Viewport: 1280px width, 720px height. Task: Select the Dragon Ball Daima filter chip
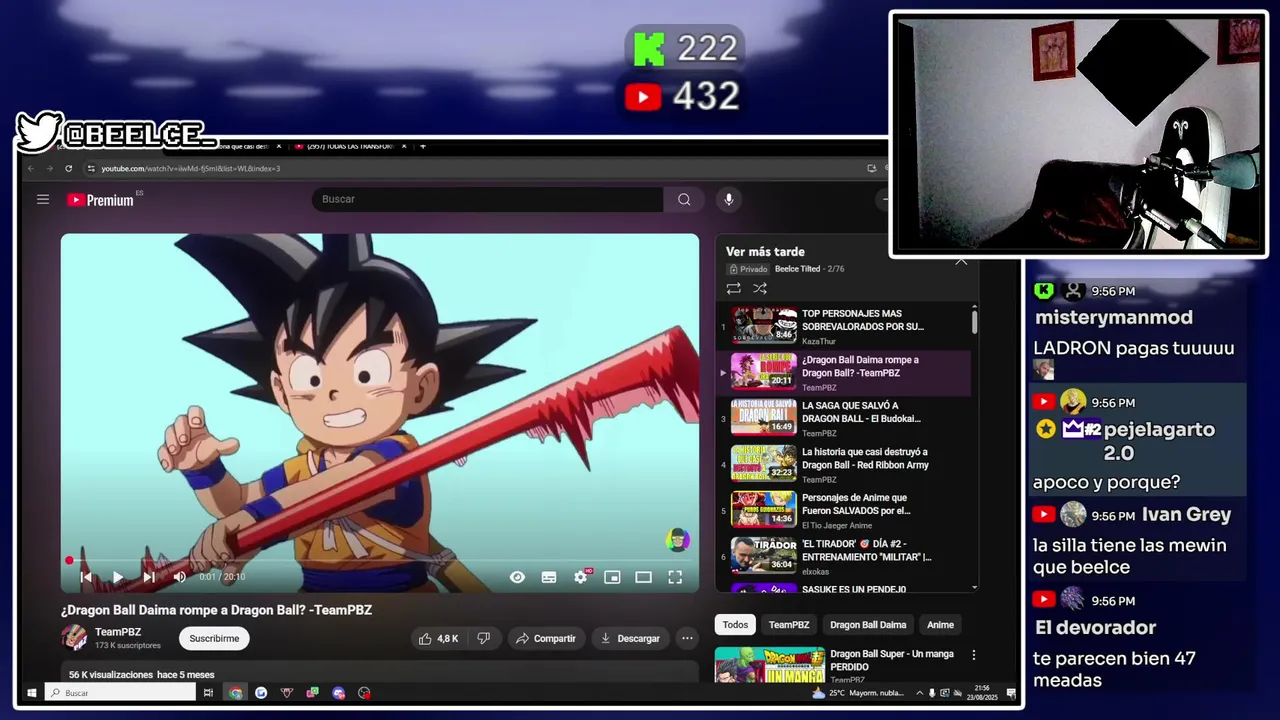click(868, 625)
